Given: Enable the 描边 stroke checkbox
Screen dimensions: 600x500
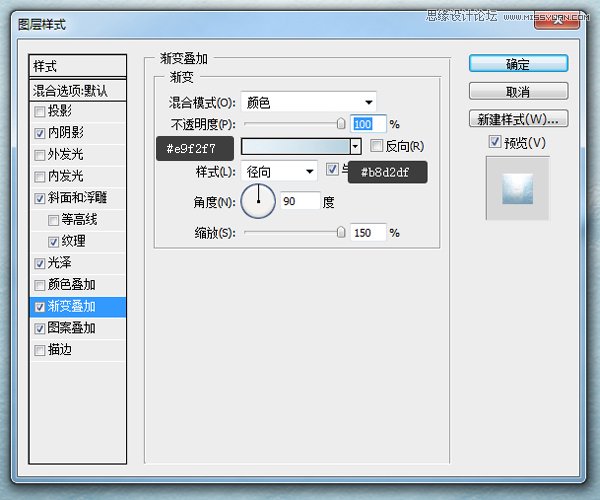Looking at the screenshot, I should click(39, 350).
